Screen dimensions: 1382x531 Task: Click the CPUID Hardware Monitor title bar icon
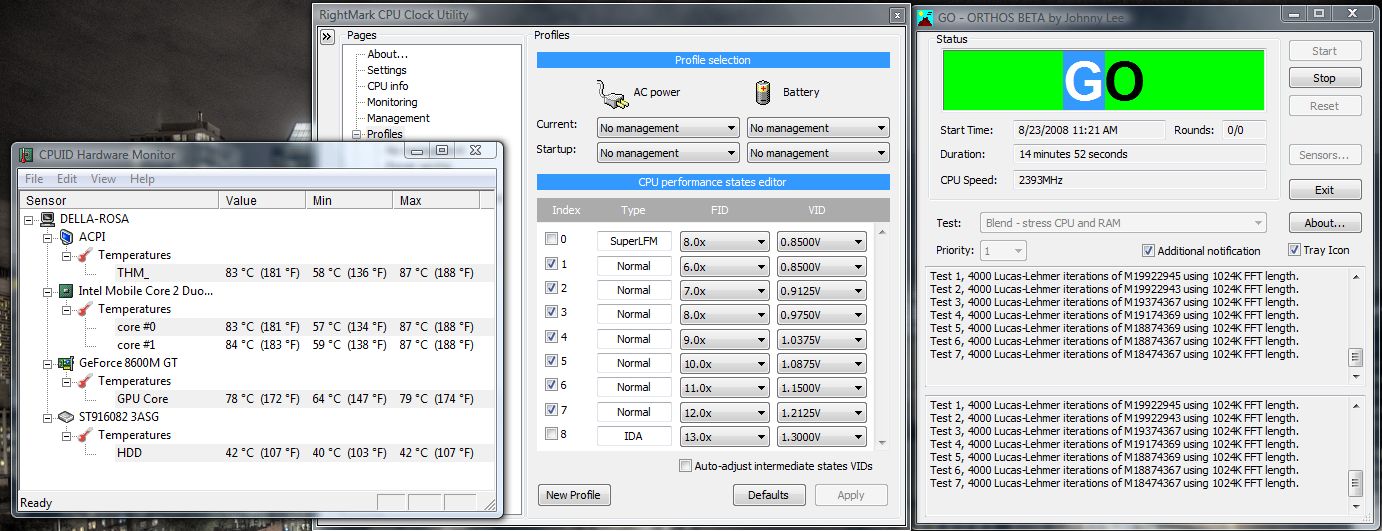point(26,154)
